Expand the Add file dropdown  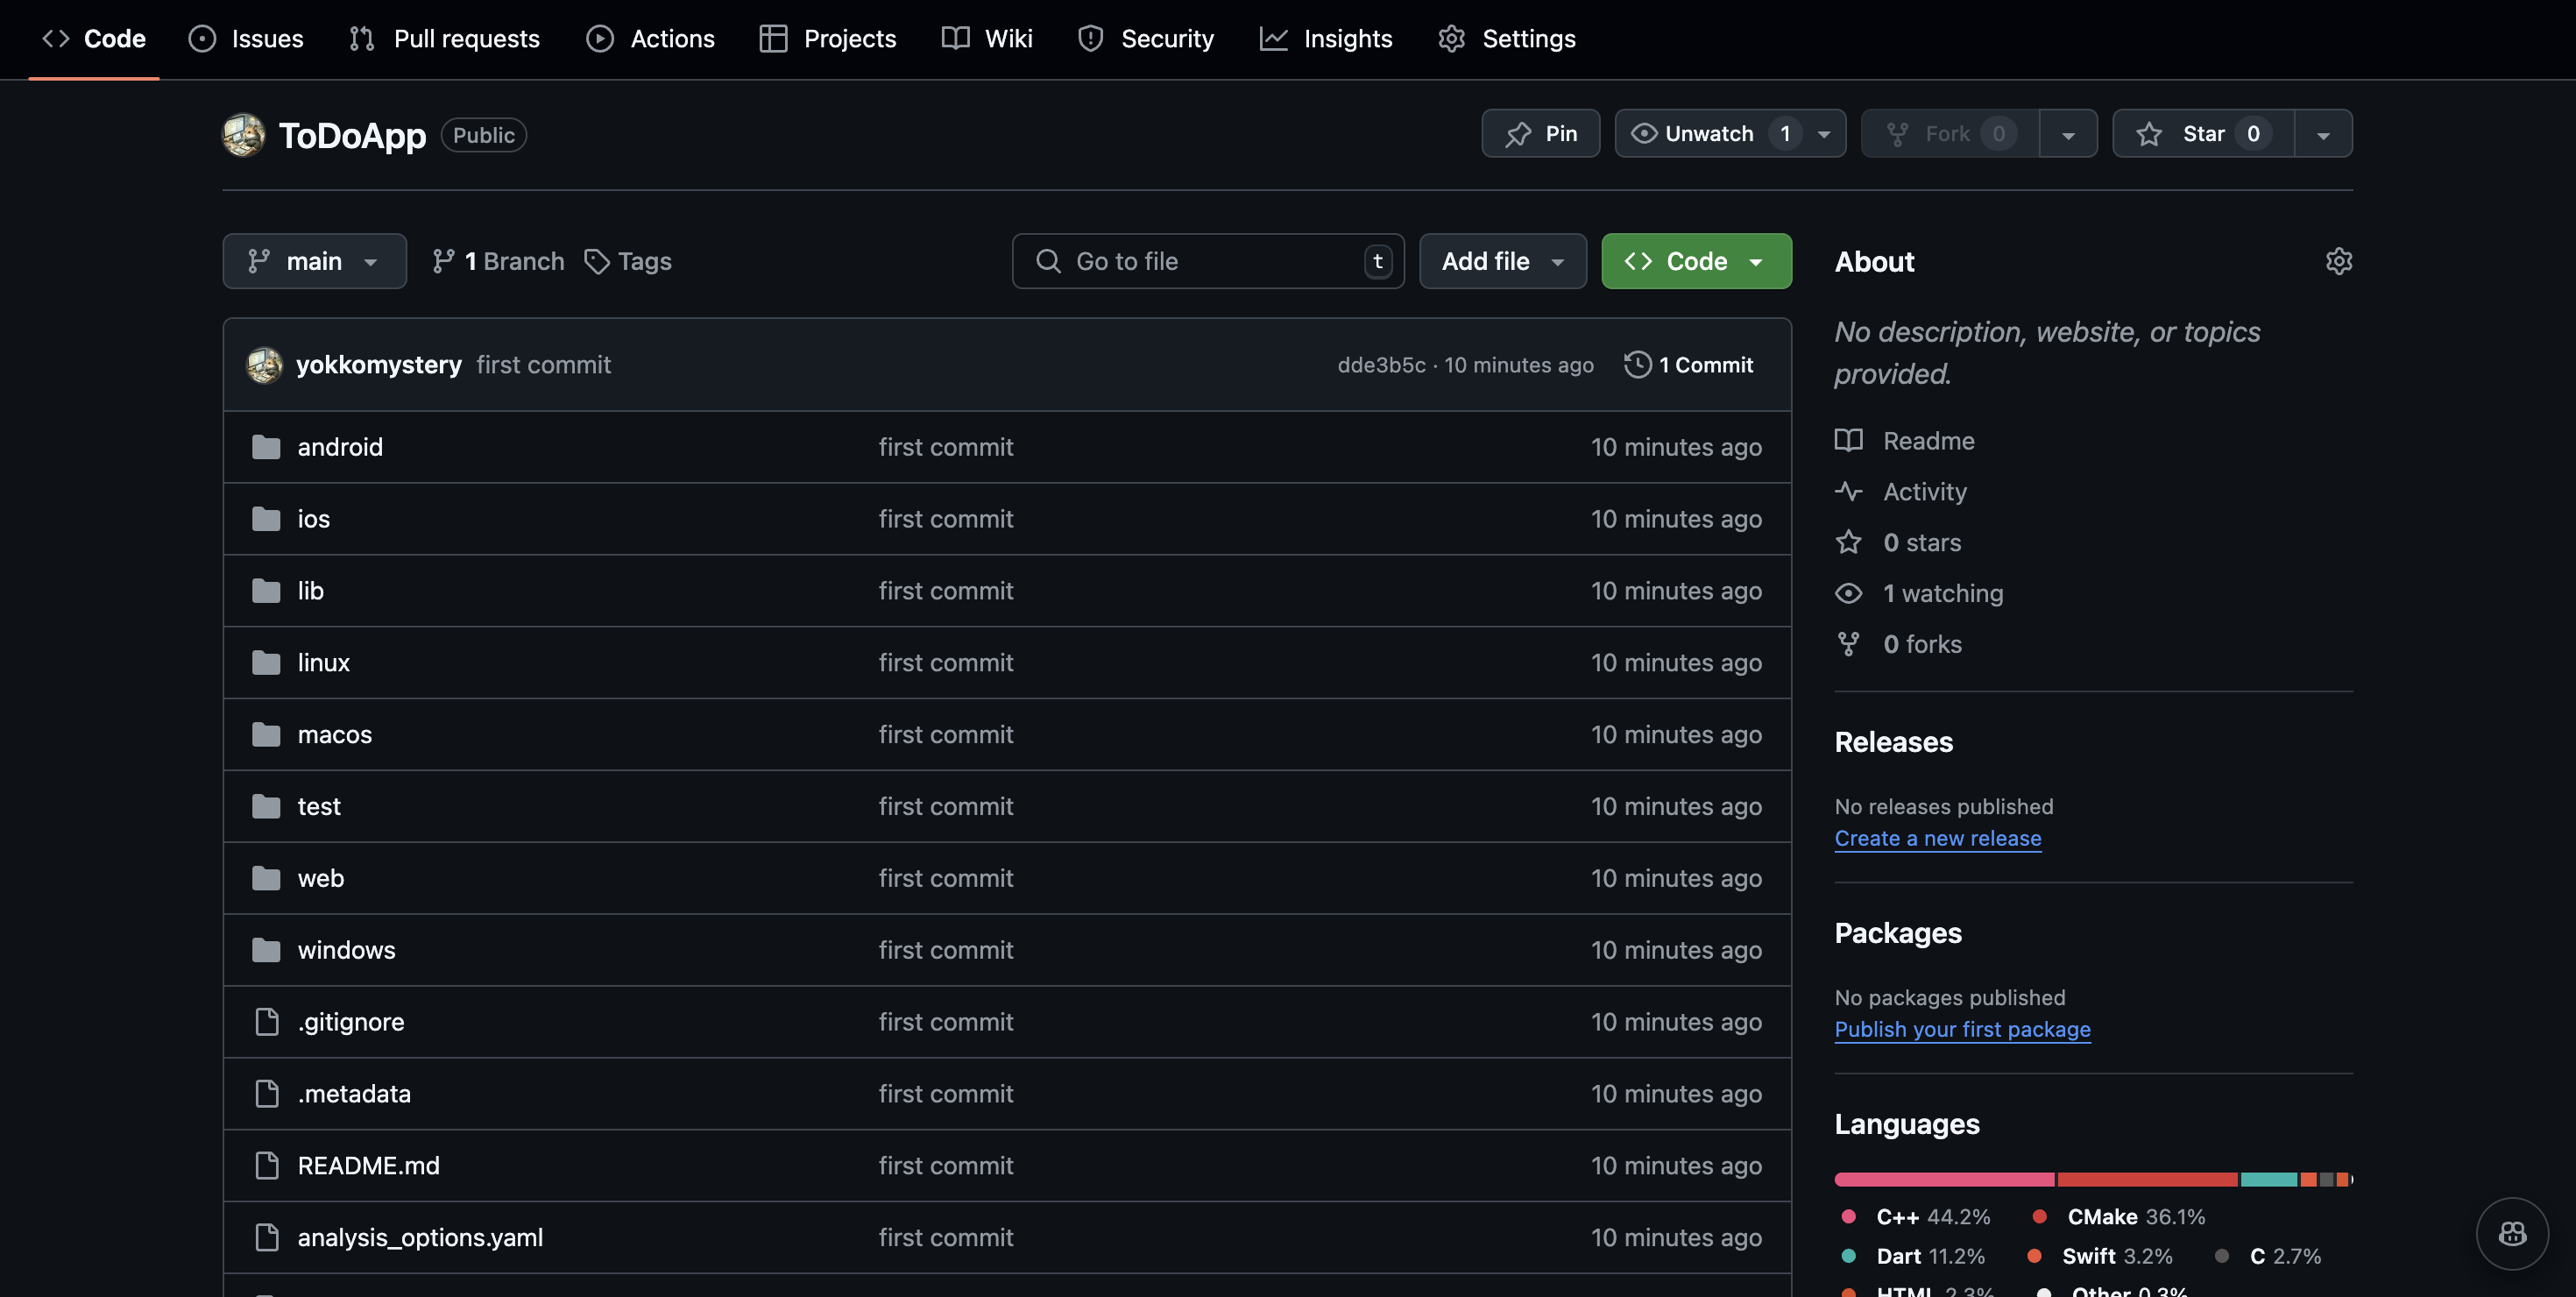pos(1502,261)
